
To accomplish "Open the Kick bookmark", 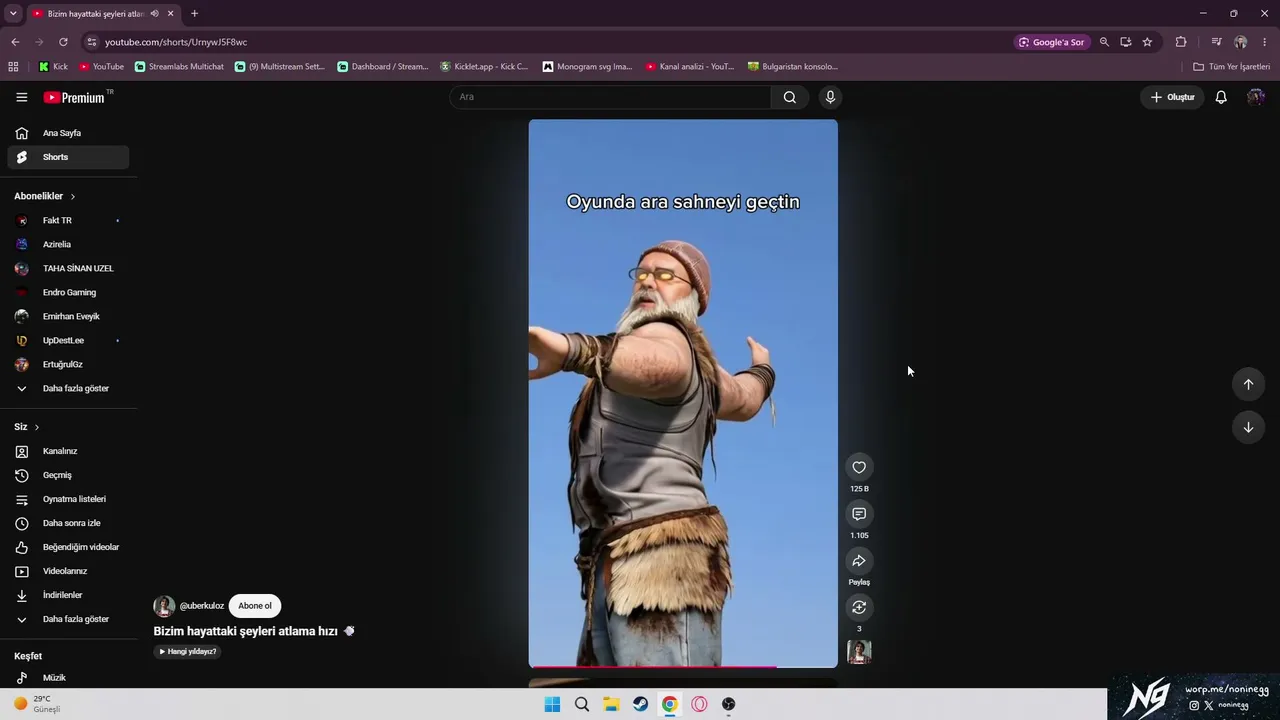I will click(53, 67).
